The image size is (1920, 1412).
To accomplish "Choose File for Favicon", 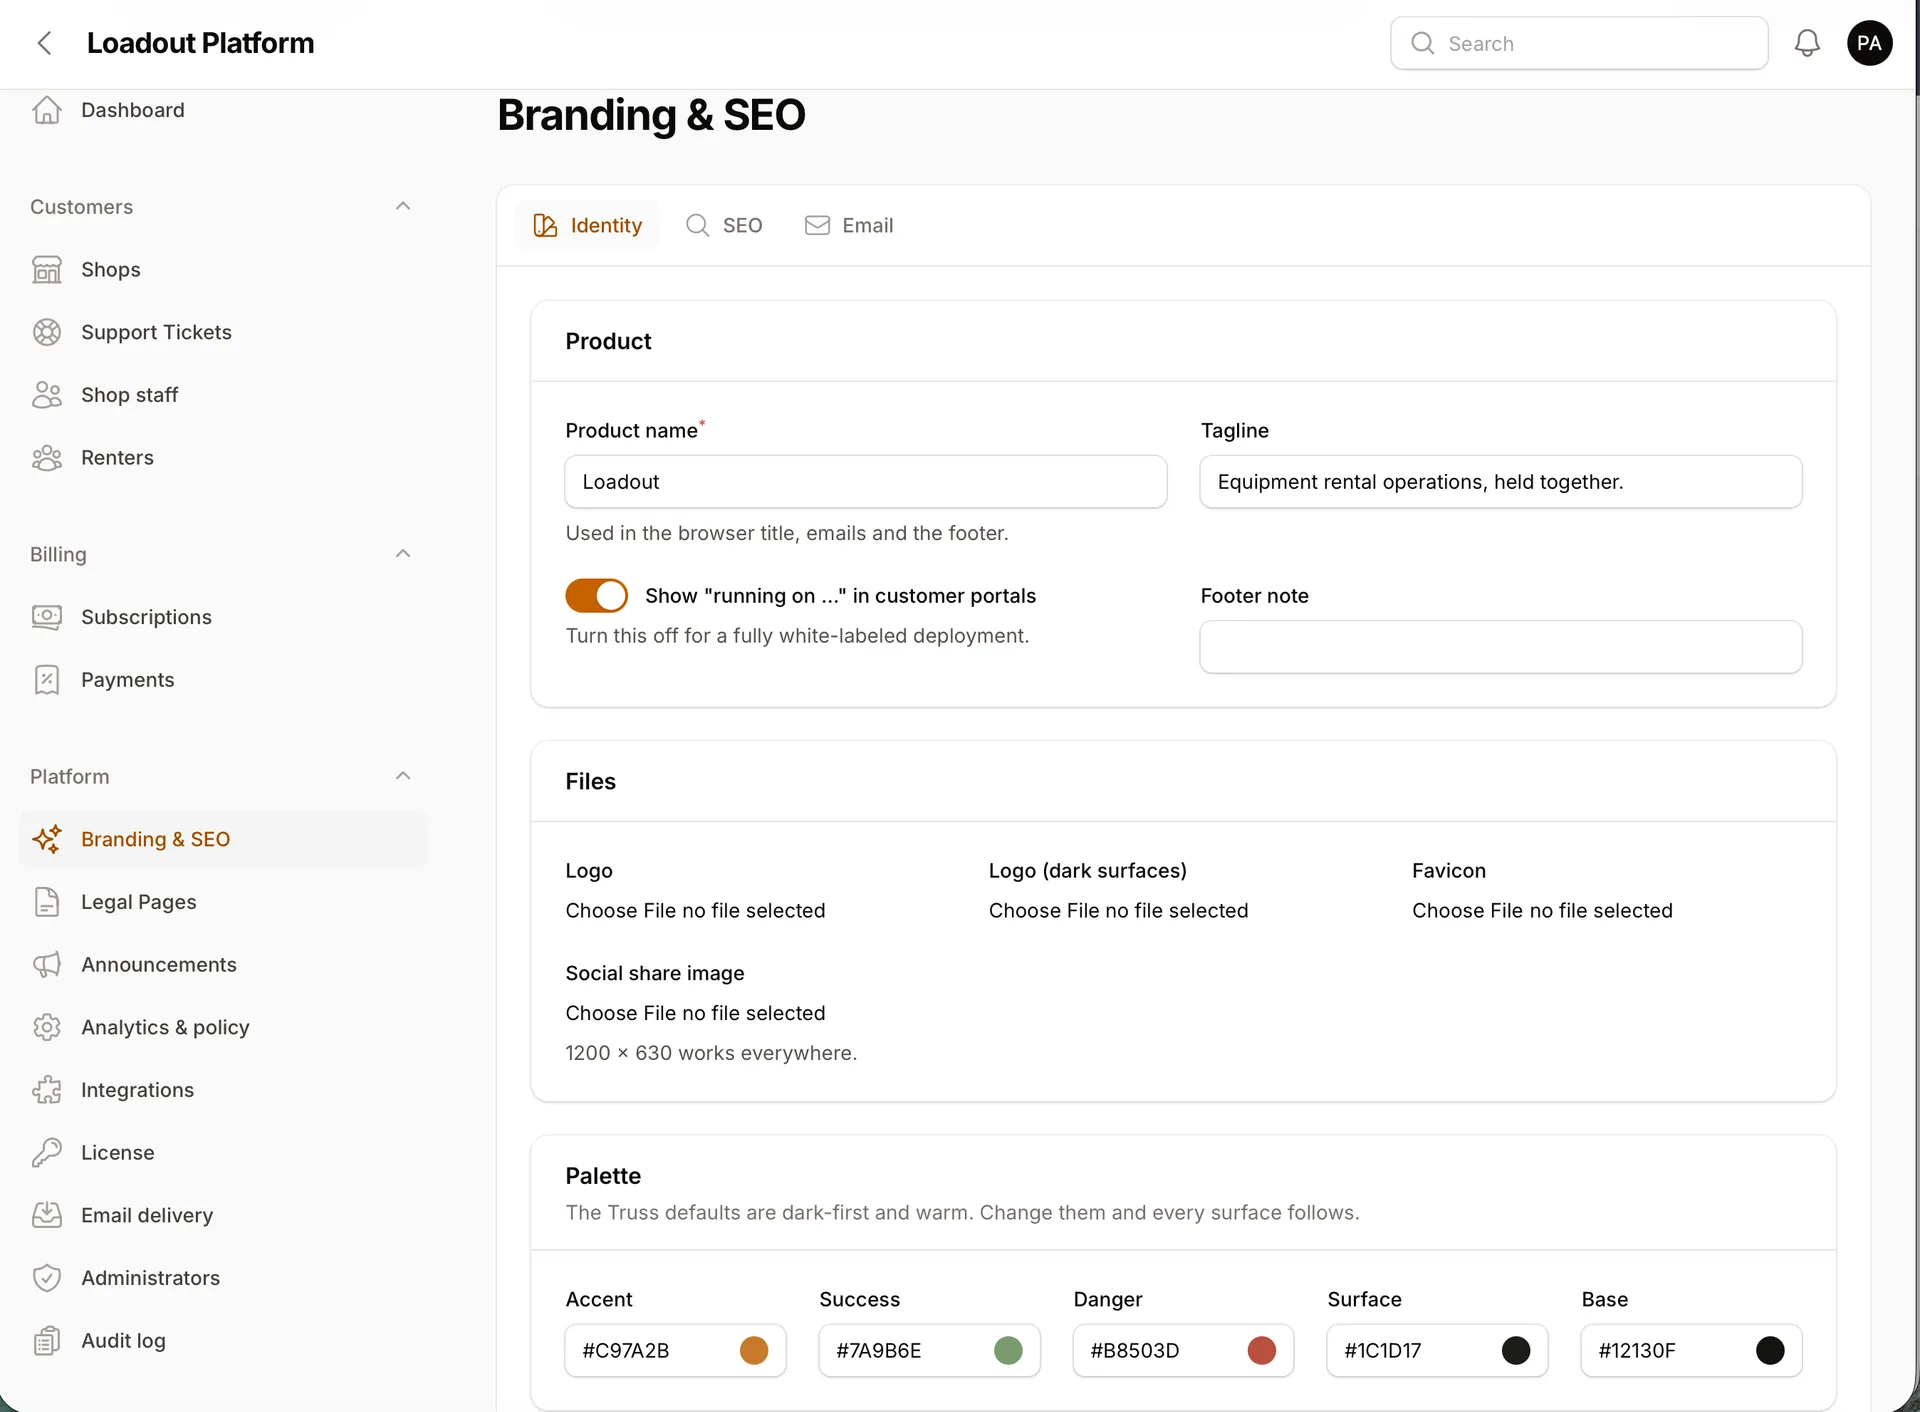I will 1468,911.
